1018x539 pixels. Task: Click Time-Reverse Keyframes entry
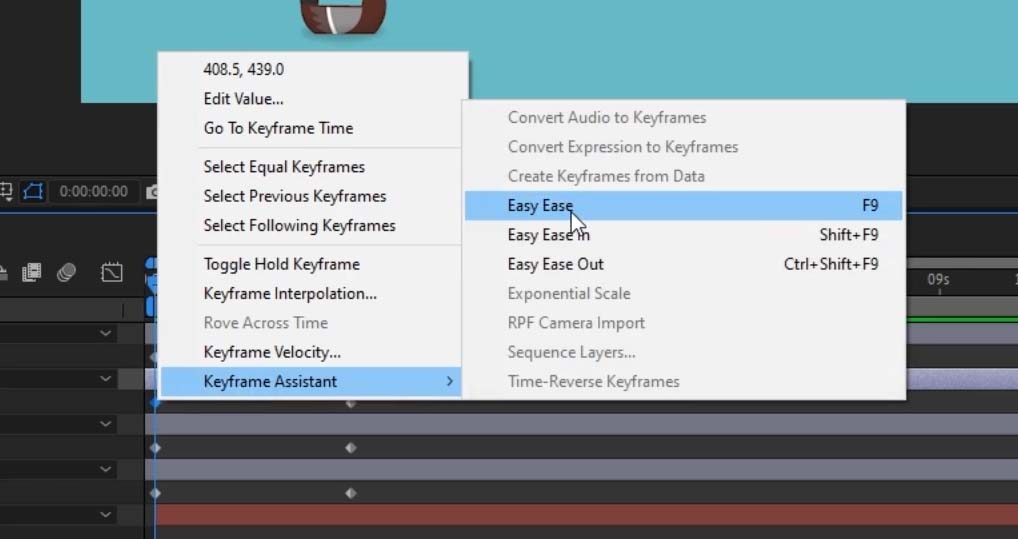(684, 382)
